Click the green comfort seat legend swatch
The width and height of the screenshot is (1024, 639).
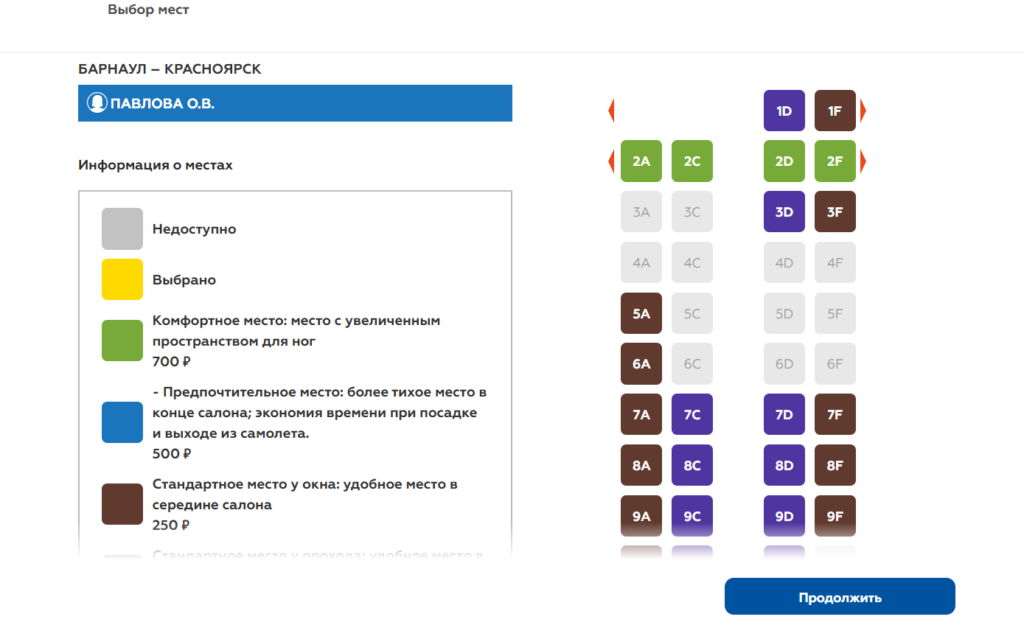(122, 340)
